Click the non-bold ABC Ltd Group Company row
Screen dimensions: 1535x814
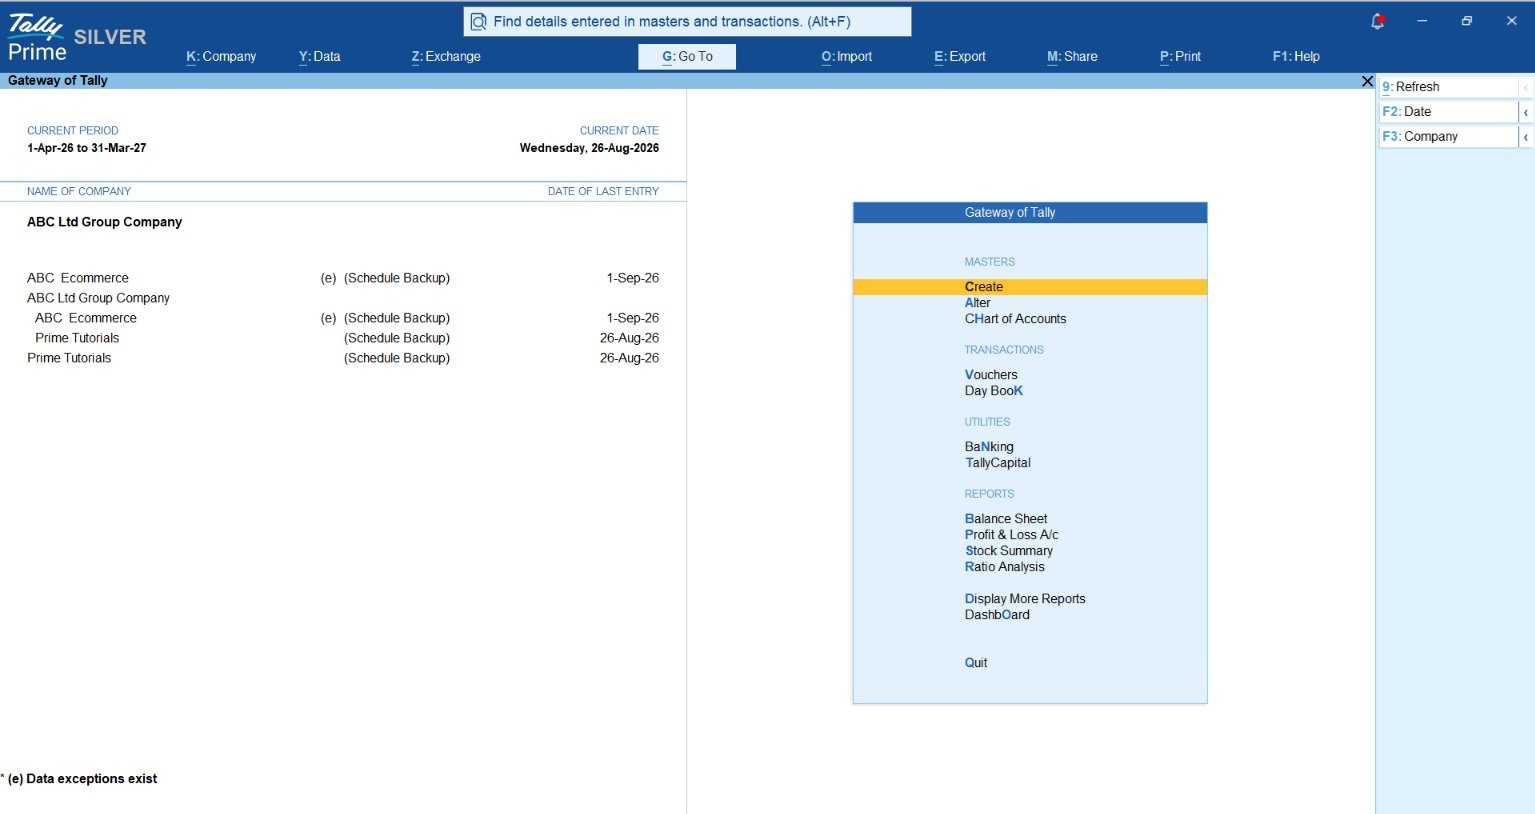98,298
